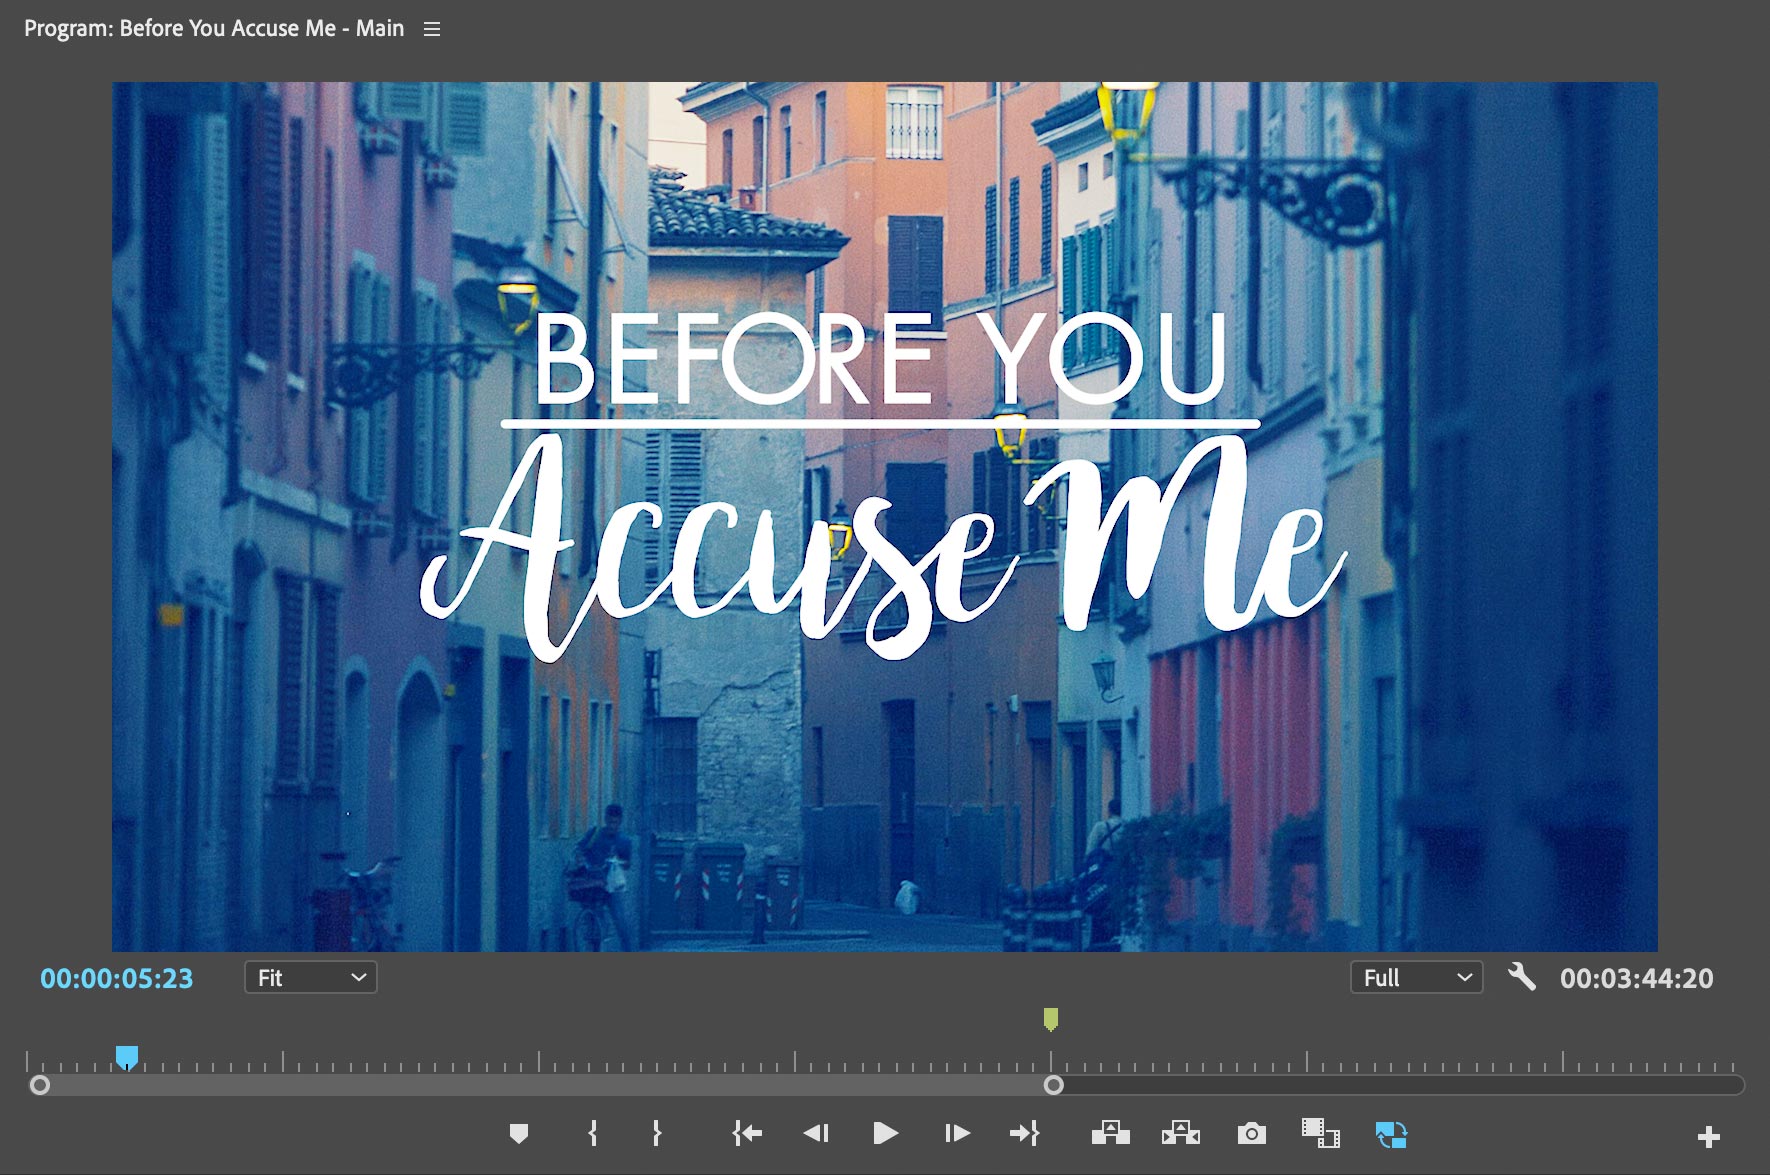The width and height of the screenshot is (1770, 1175).
Task: Disable the highlighted Multi-Camera toggle
Action: pos(1390,1133)
